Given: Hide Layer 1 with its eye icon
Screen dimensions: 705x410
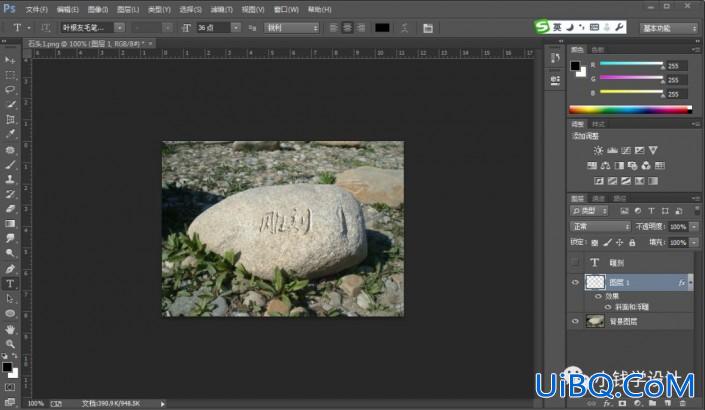Looking at the screenshot, I should 575,282.
